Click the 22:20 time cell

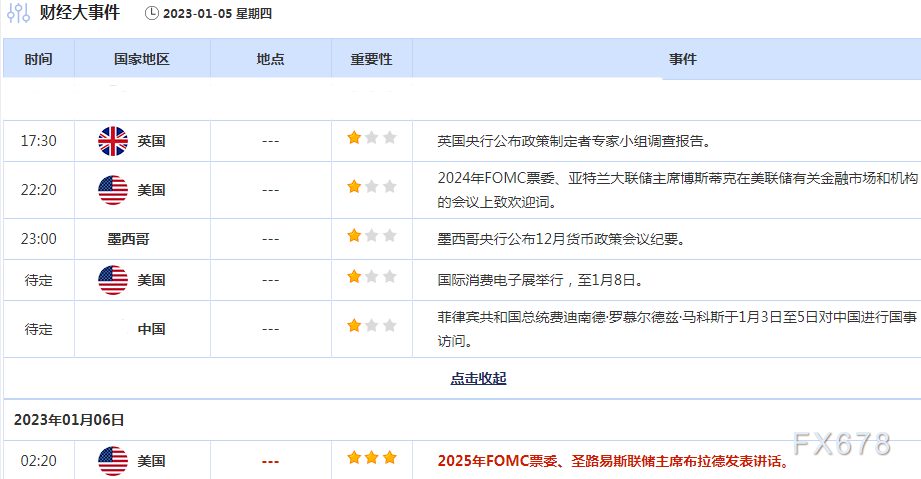pyautogui.click(x=39, y=190)
